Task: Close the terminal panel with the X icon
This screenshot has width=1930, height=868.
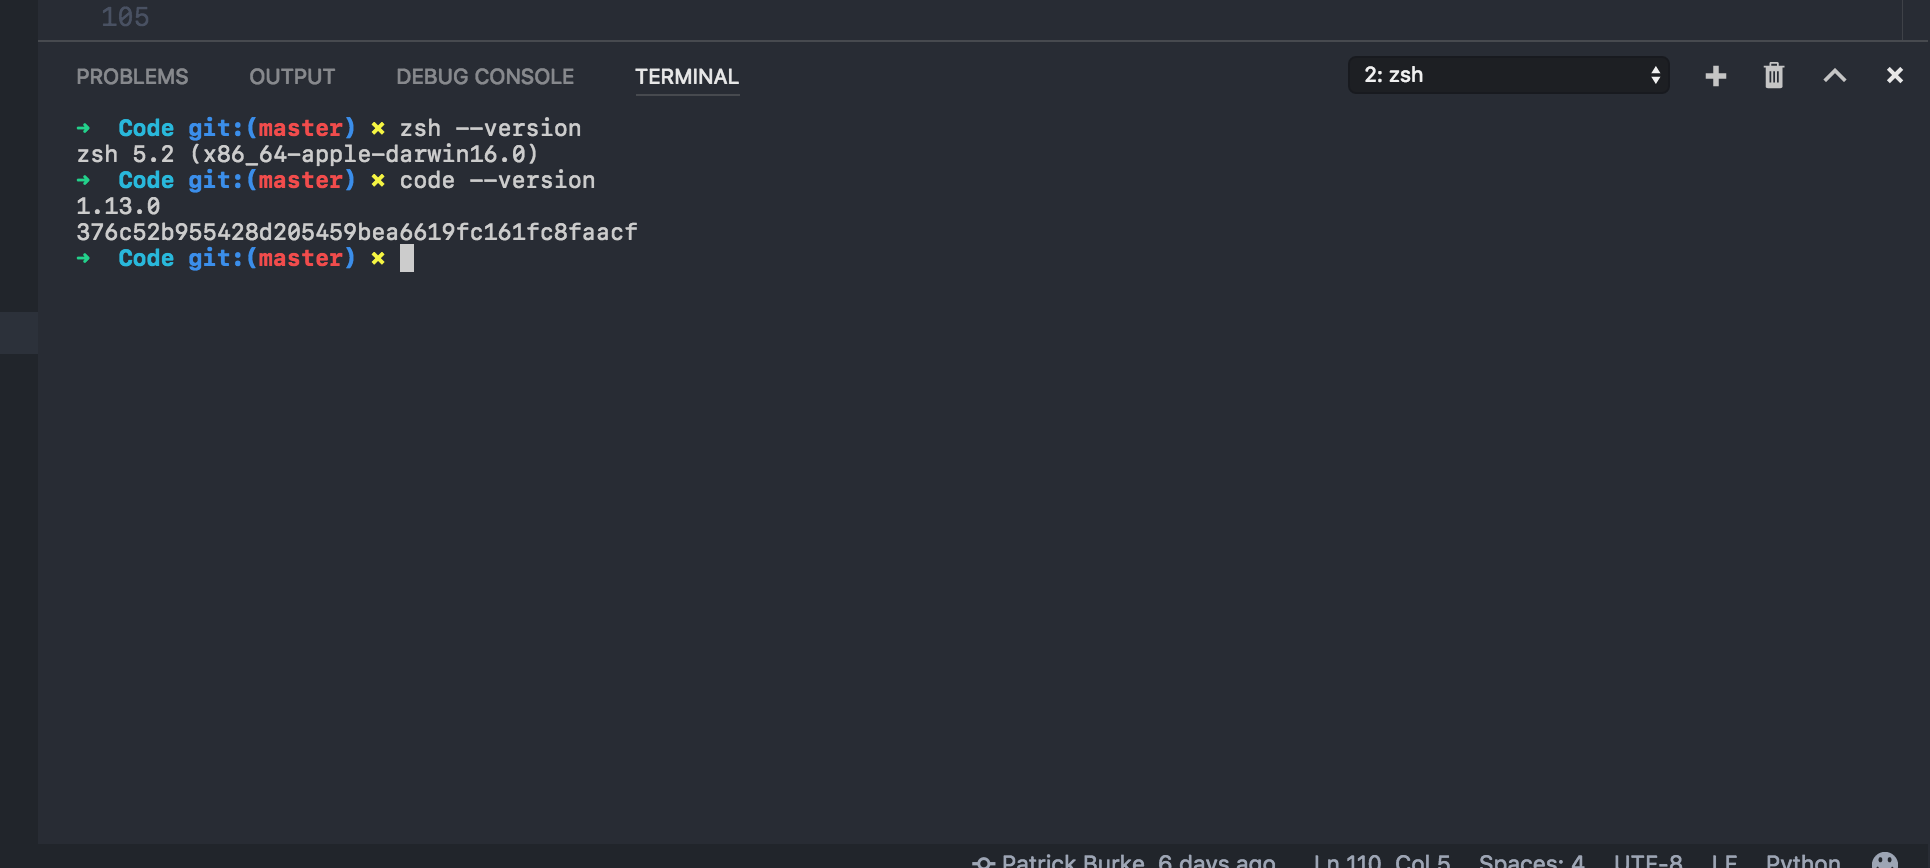Action: point(1895,75)
